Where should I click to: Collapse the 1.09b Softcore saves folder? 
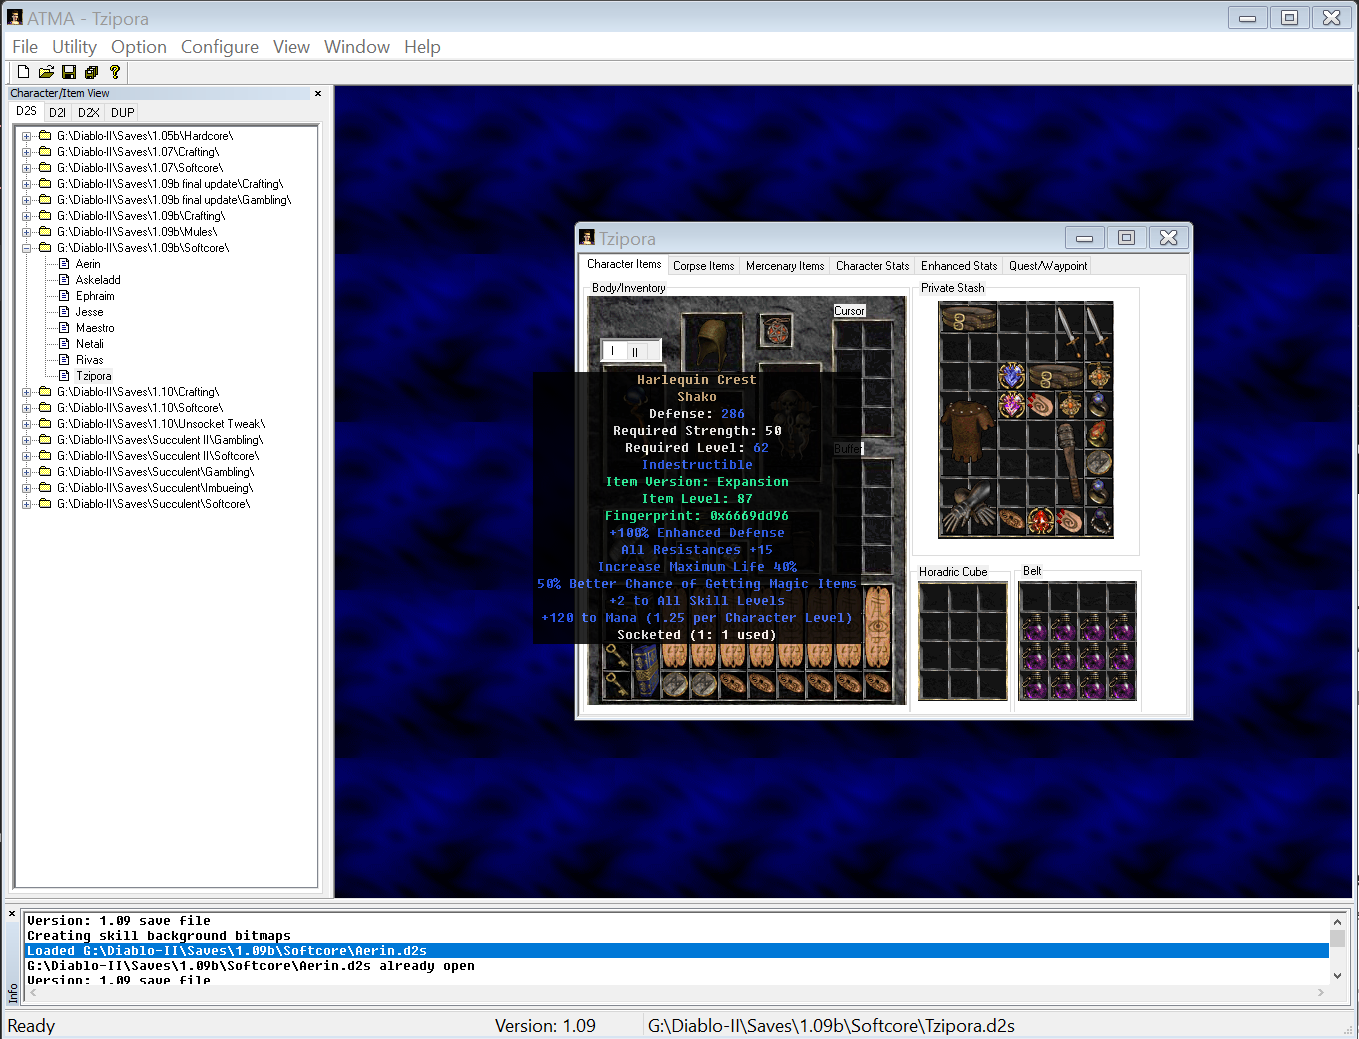(x=27, y=248)
